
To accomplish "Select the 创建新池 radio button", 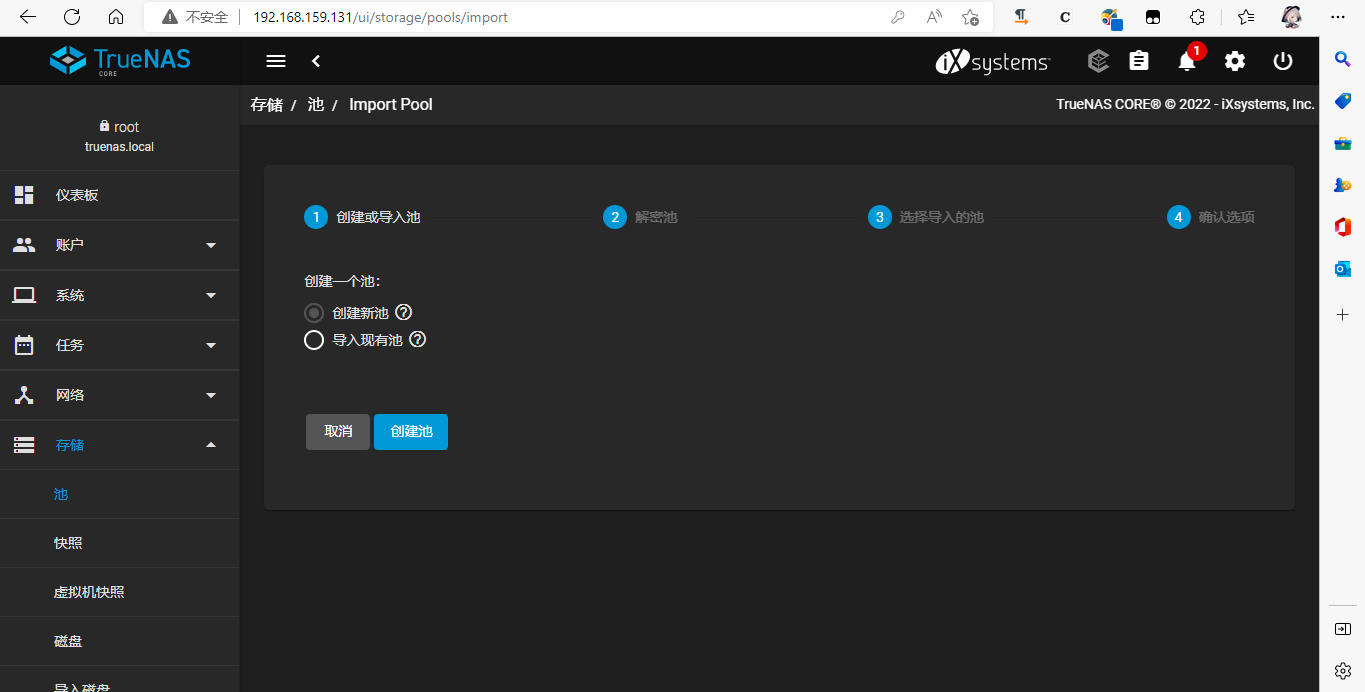I will (x=314, y=313).
